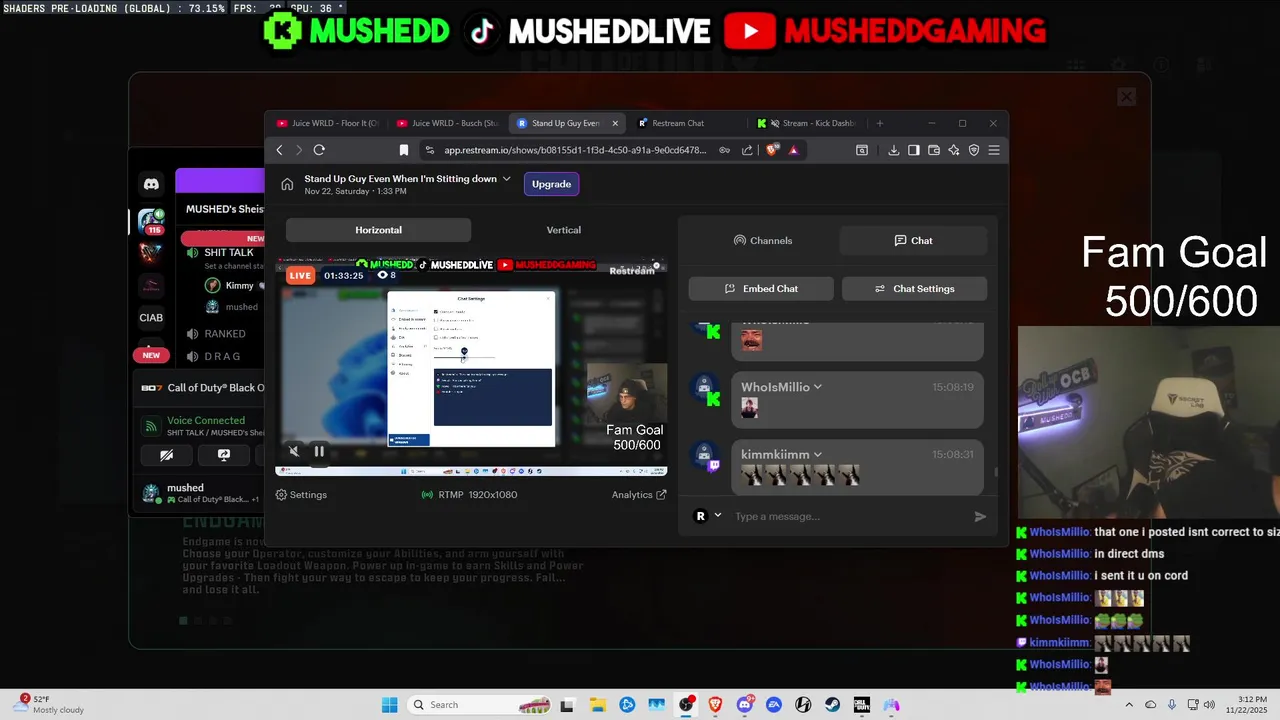
Task: Close the background game overlay panel
Action: 1127,97
